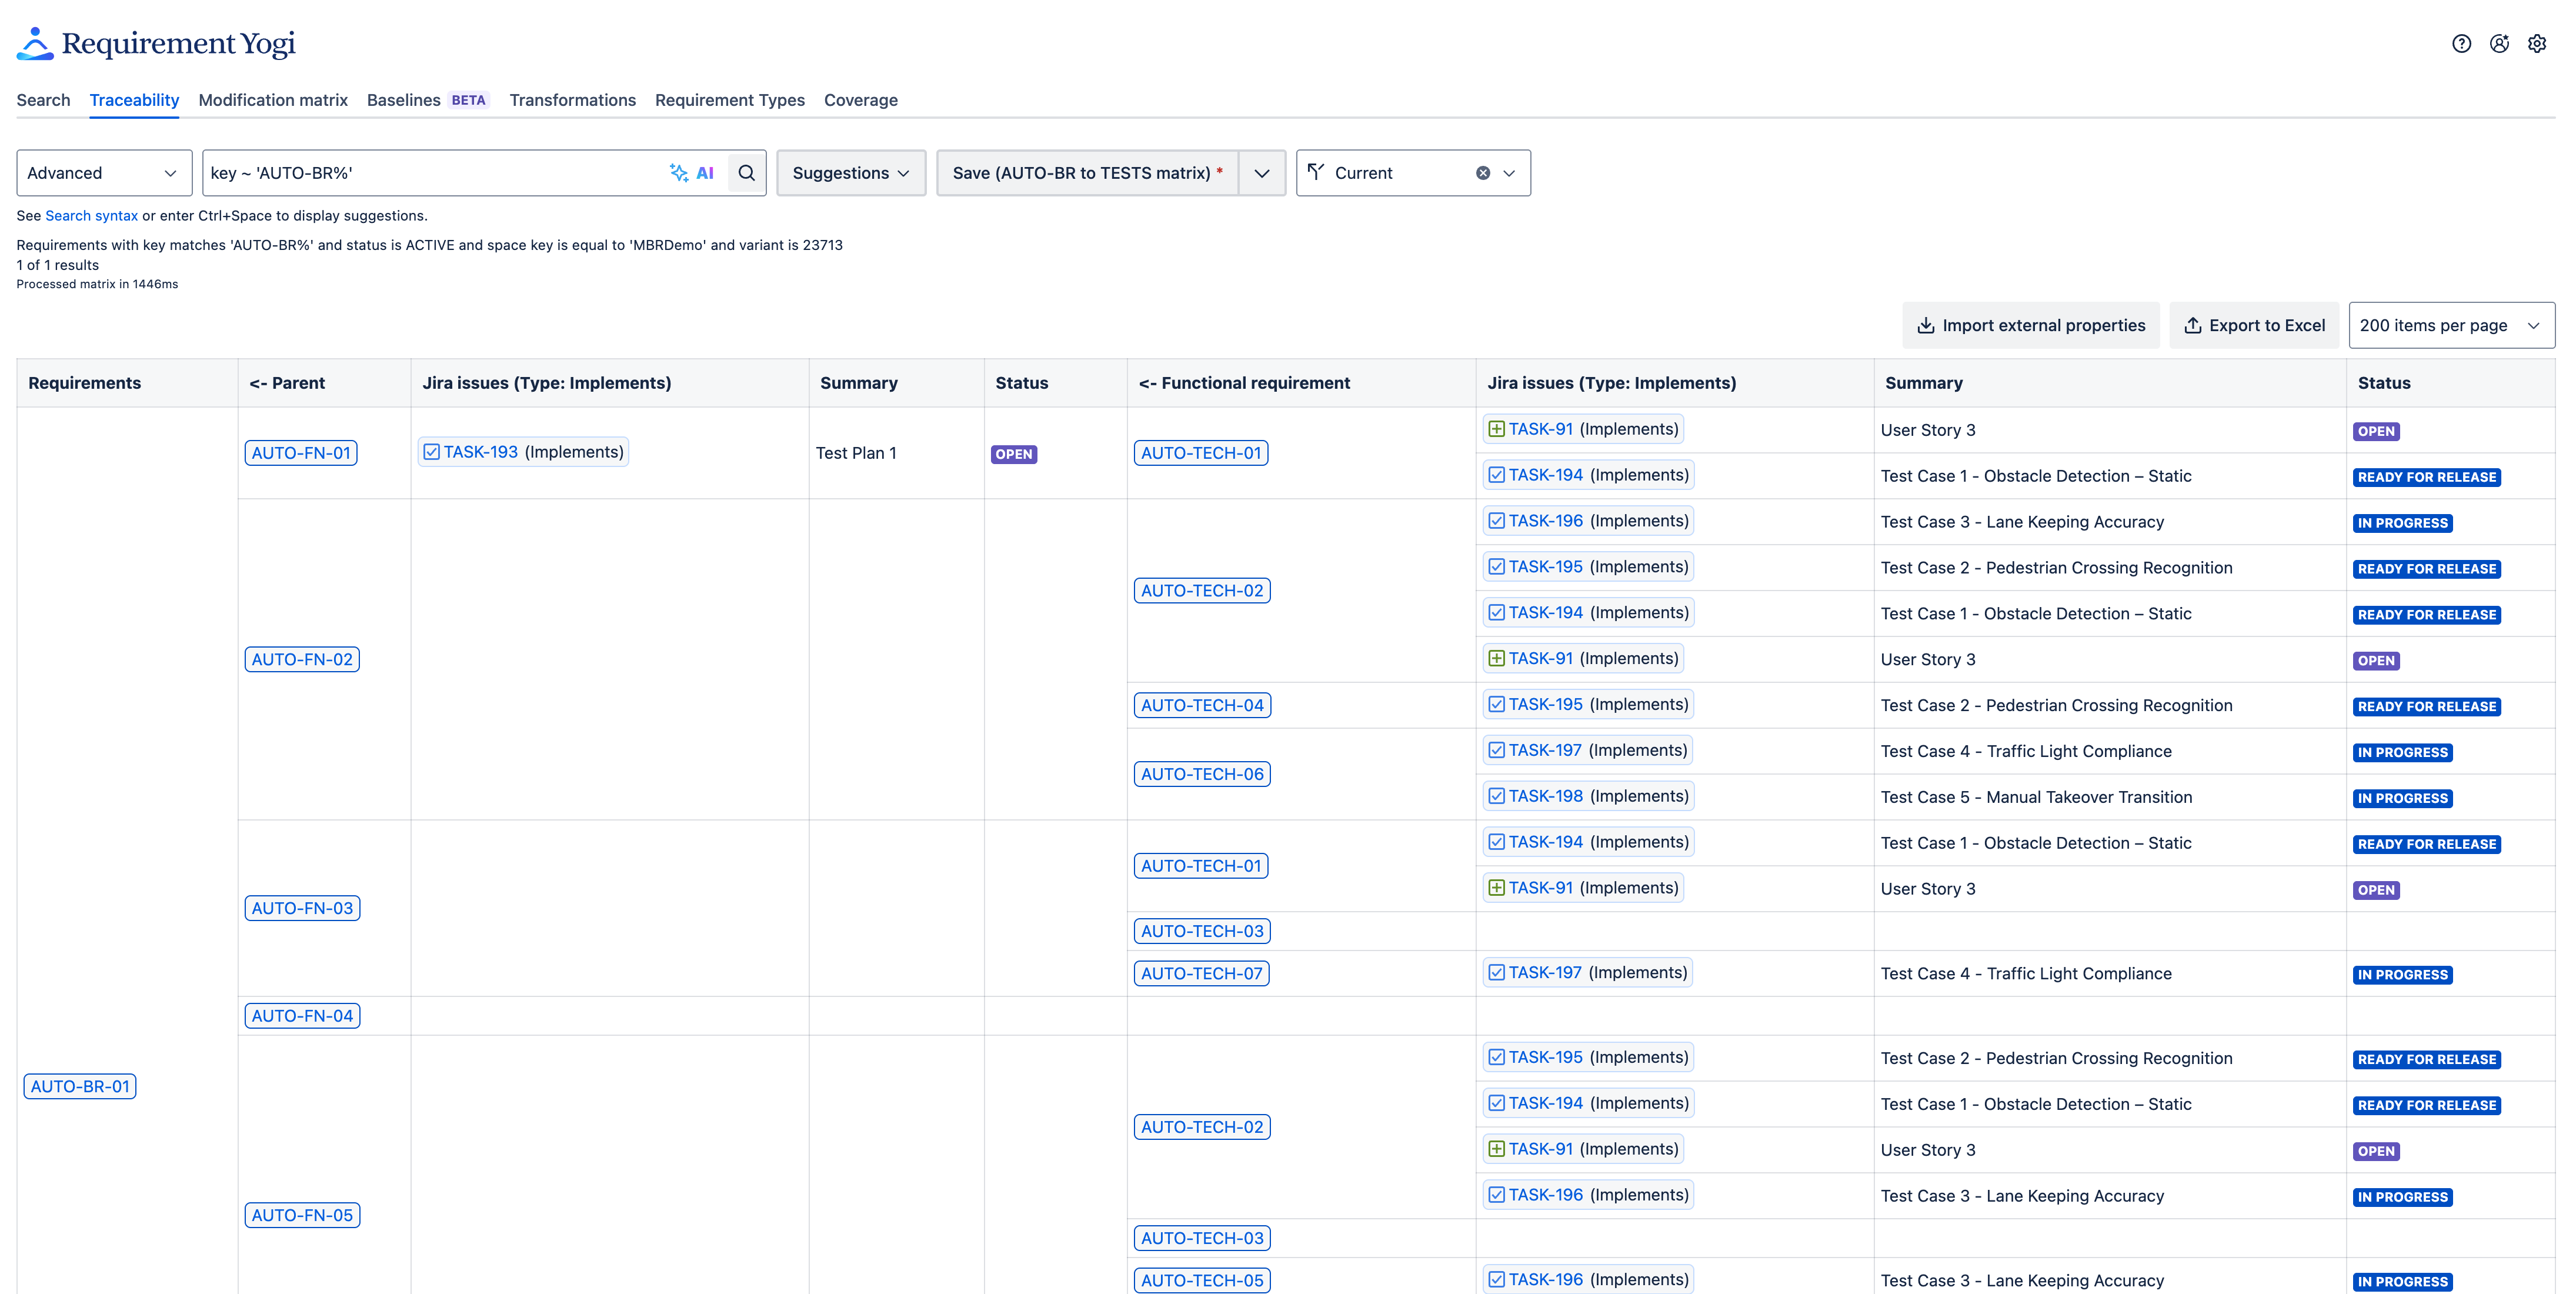Screen dimensions: 2576x1294
Task: Expand the Suggestions dropdown
Action: coord(851,173)
